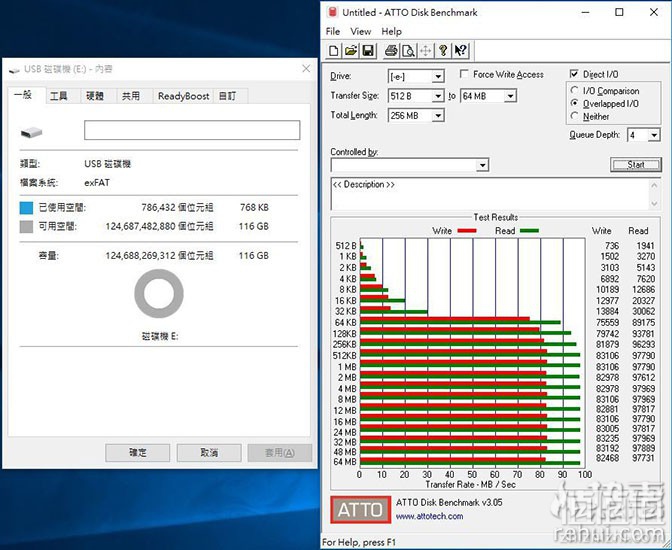This screenshot has width=672, height=550.
Task: Open the Help menu
Action: 391,31
